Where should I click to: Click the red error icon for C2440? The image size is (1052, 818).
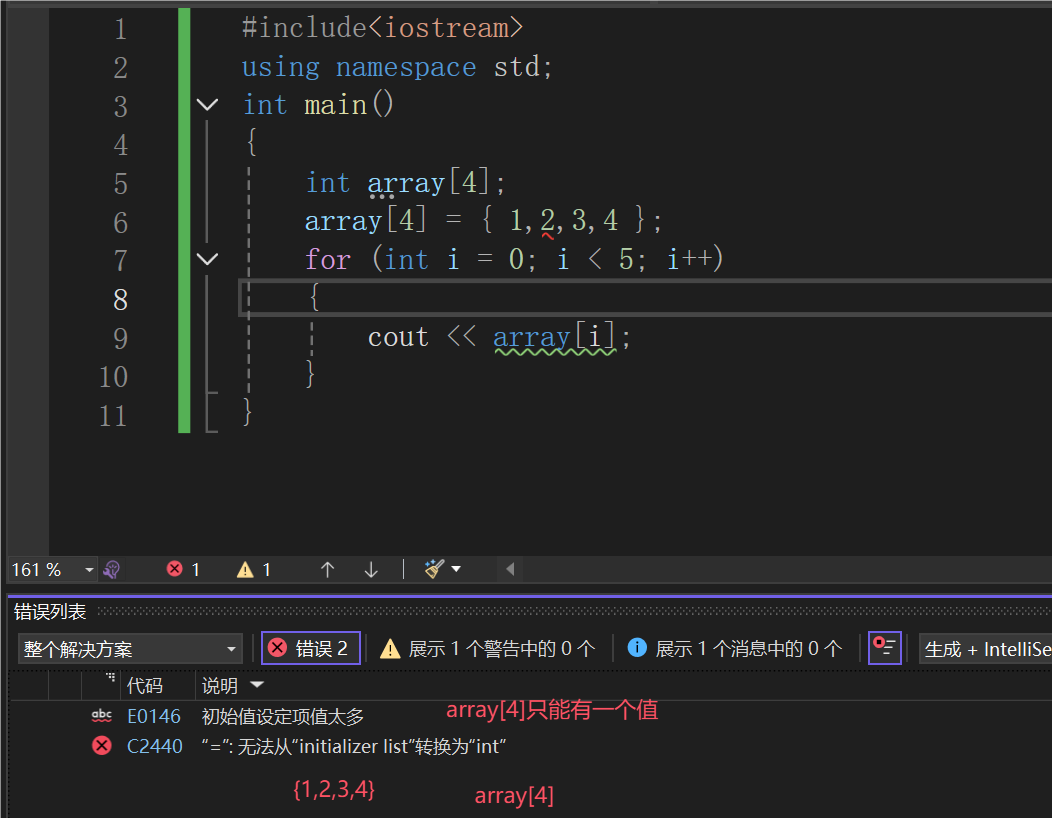(102, 746)
